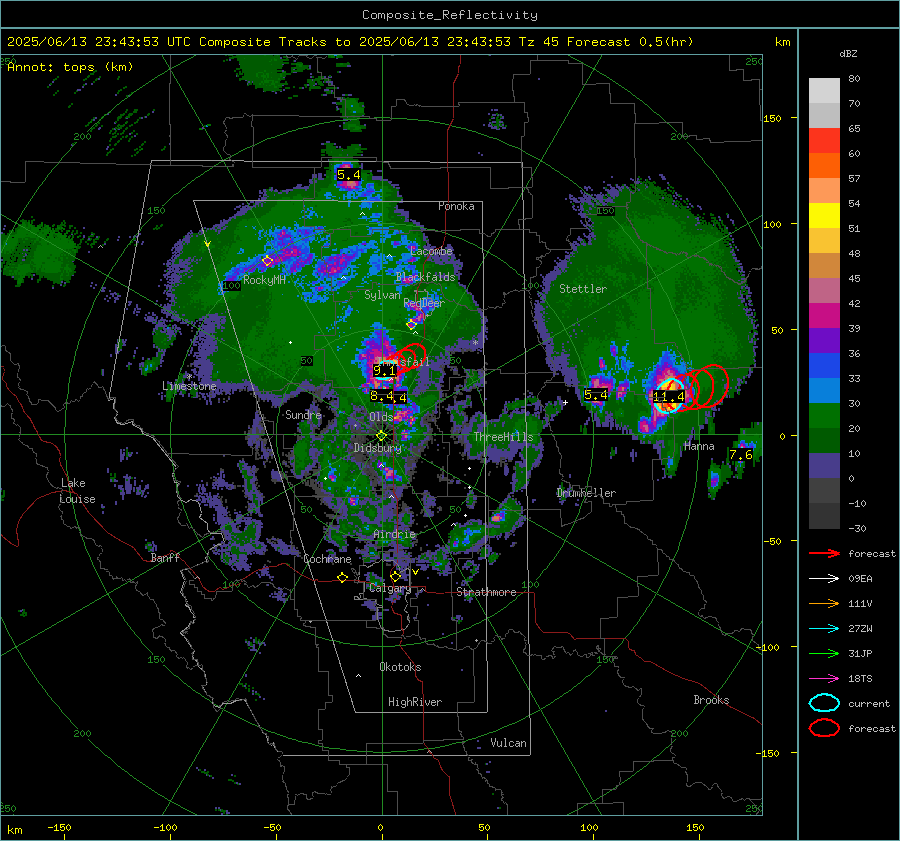The height and width of the screenshot is (841, 900).
Task: Select the Strathmore town label
Action: point(487,592)
